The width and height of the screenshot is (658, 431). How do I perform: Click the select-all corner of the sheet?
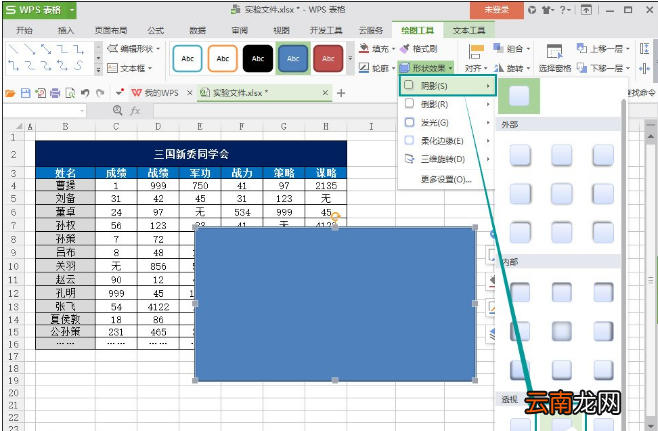[19, 126]
